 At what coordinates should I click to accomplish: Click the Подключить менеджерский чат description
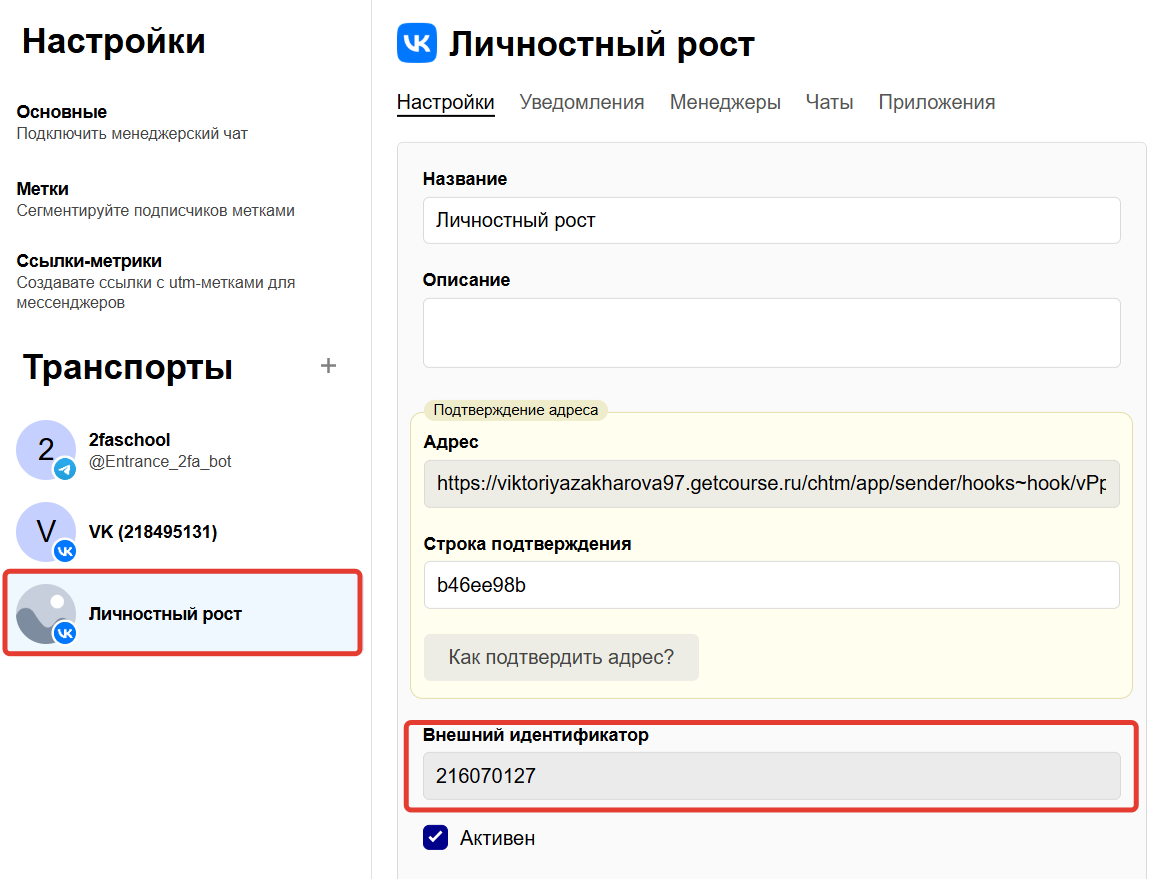[132, 134]
